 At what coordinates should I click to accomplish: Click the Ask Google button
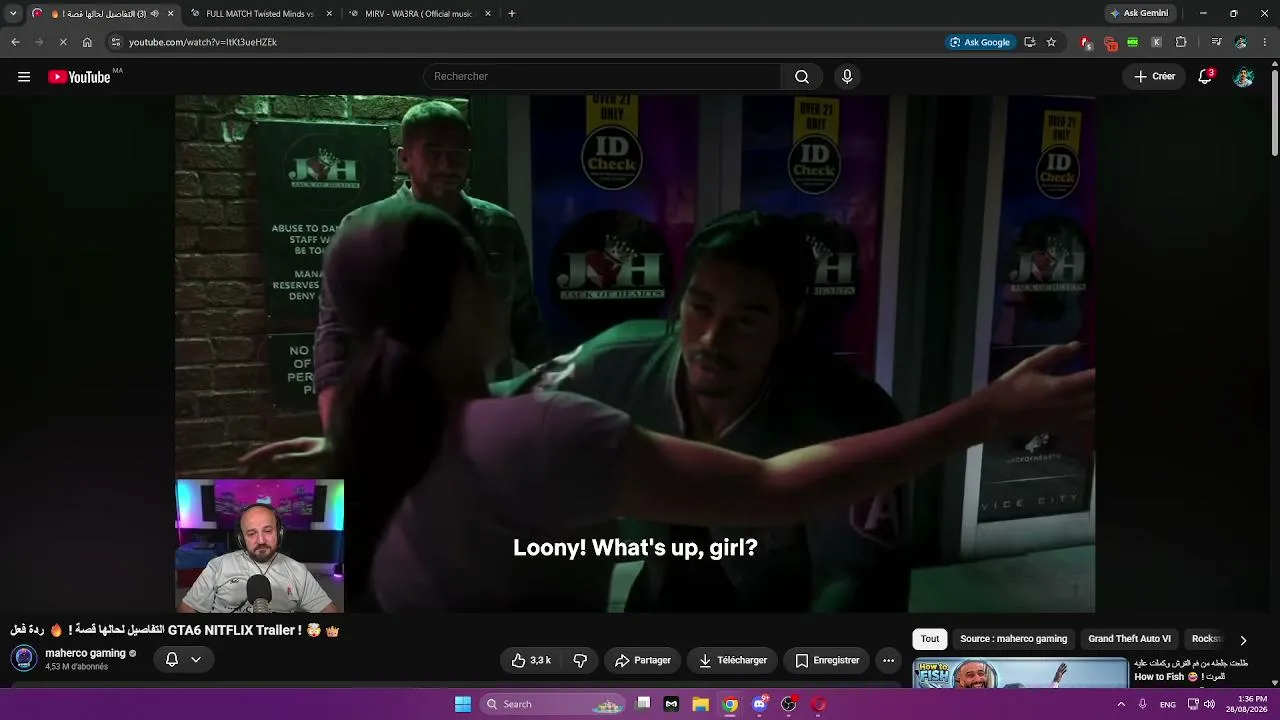pyautogui.click(x=980, y=42)
